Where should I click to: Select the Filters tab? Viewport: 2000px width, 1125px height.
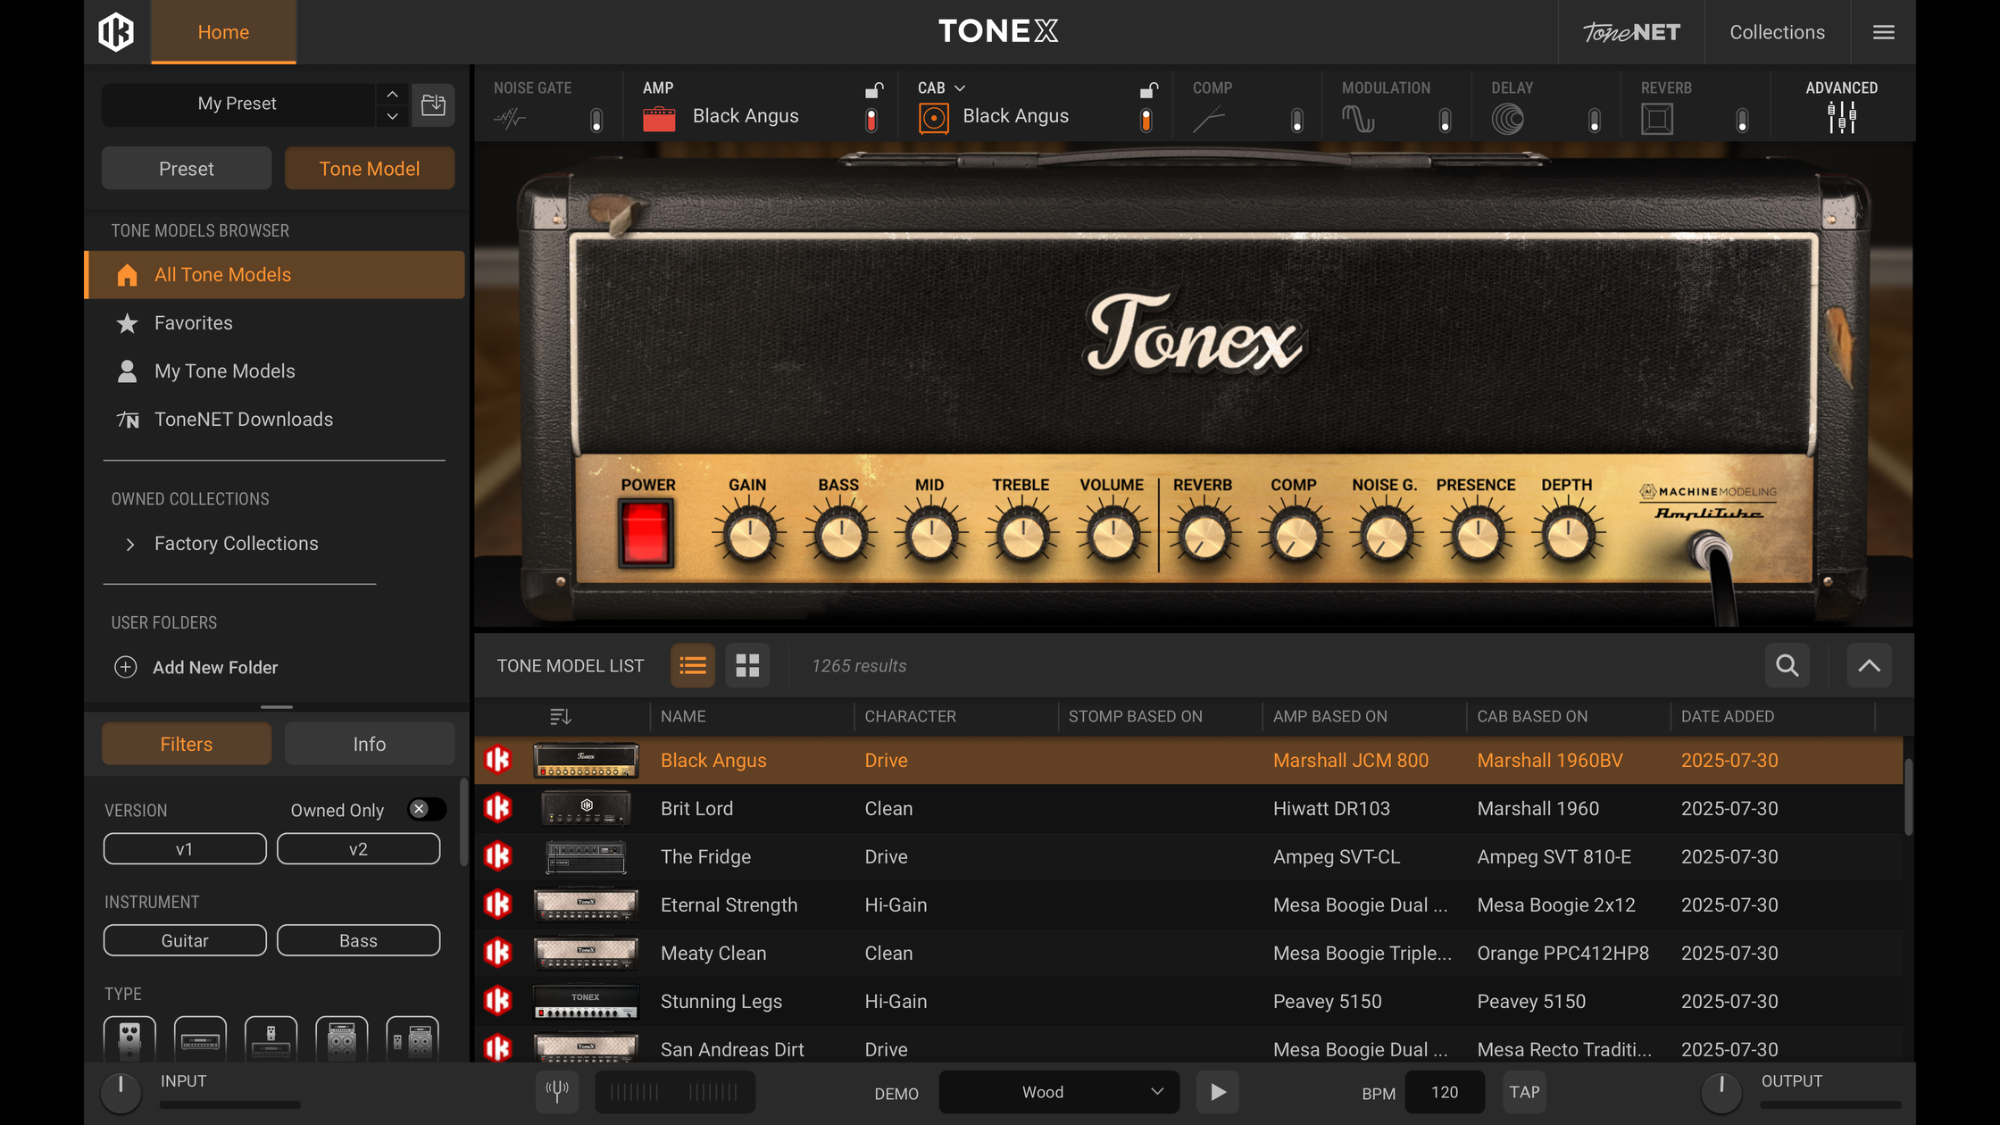(x=186, y=744)
